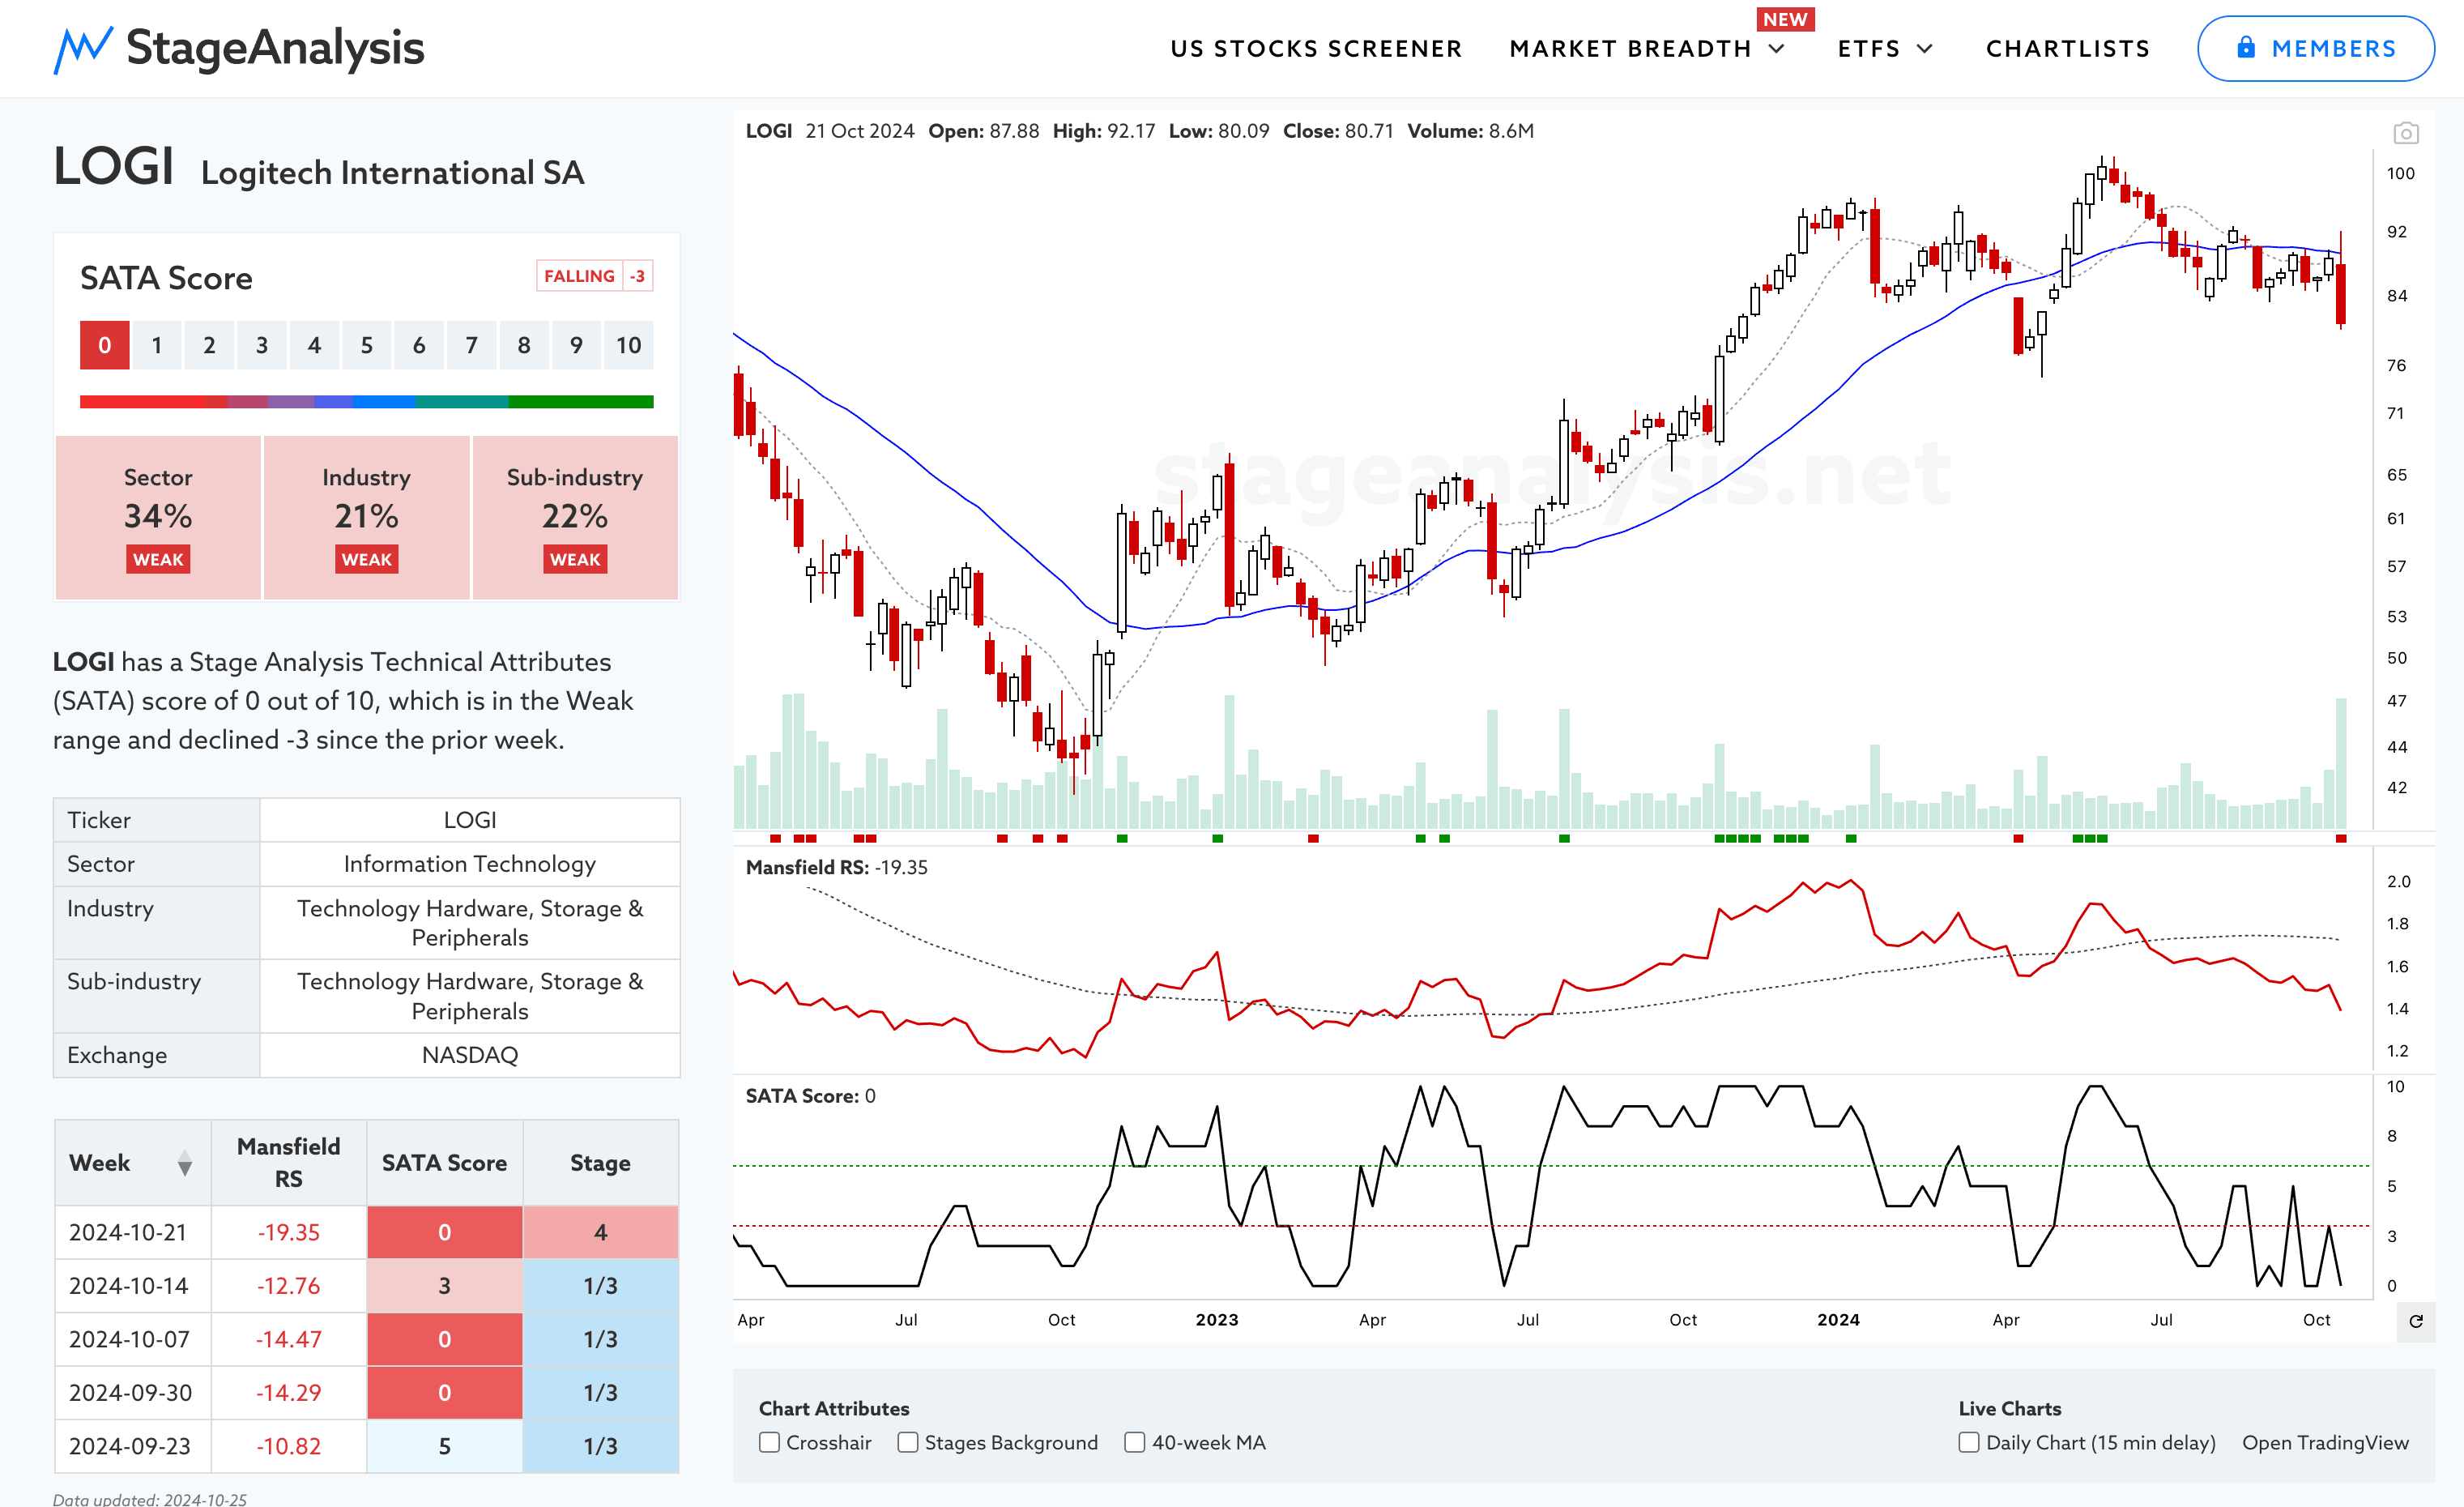This screenshot has width=2464, height=1507.
Task: Click SATA score 3 cell for 2024-10-14
Action: 444,1285
